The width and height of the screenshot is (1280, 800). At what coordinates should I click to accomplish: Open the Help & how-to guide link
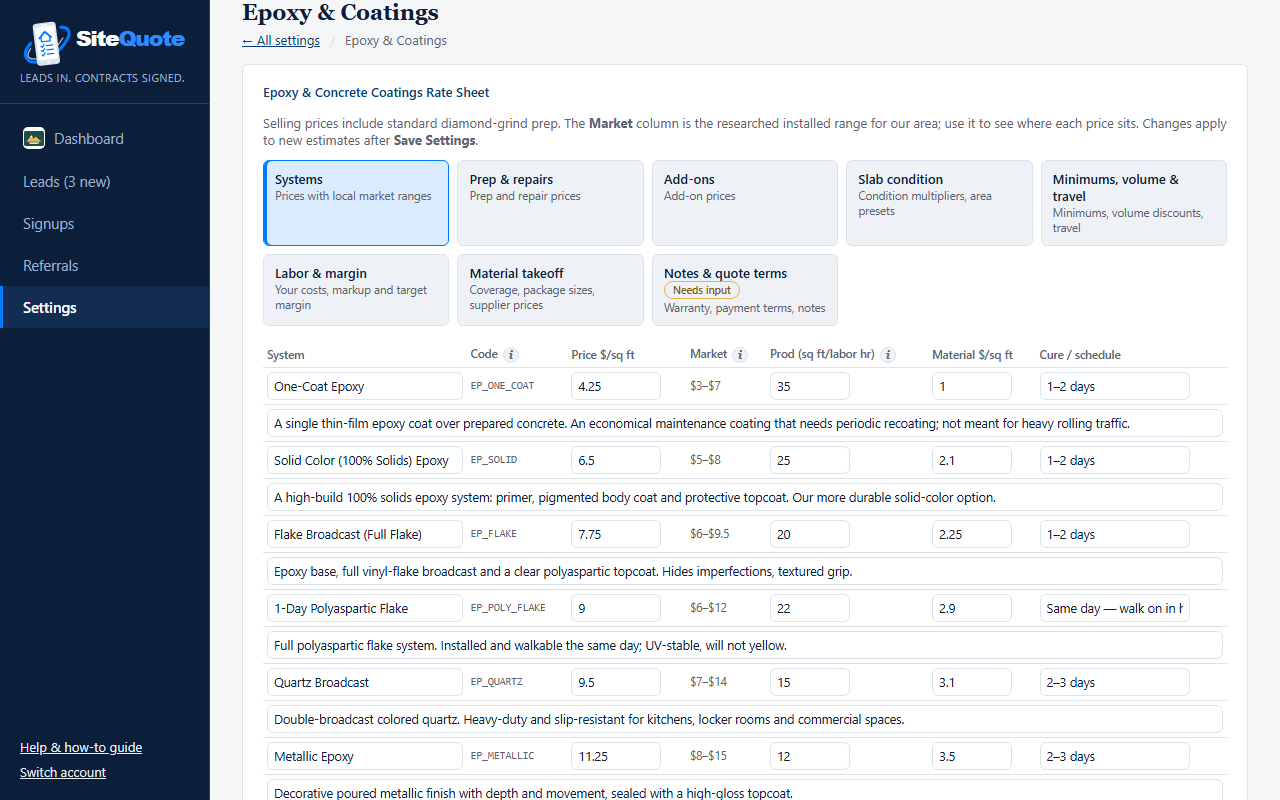pyautogui.click(x=81, y=748)
